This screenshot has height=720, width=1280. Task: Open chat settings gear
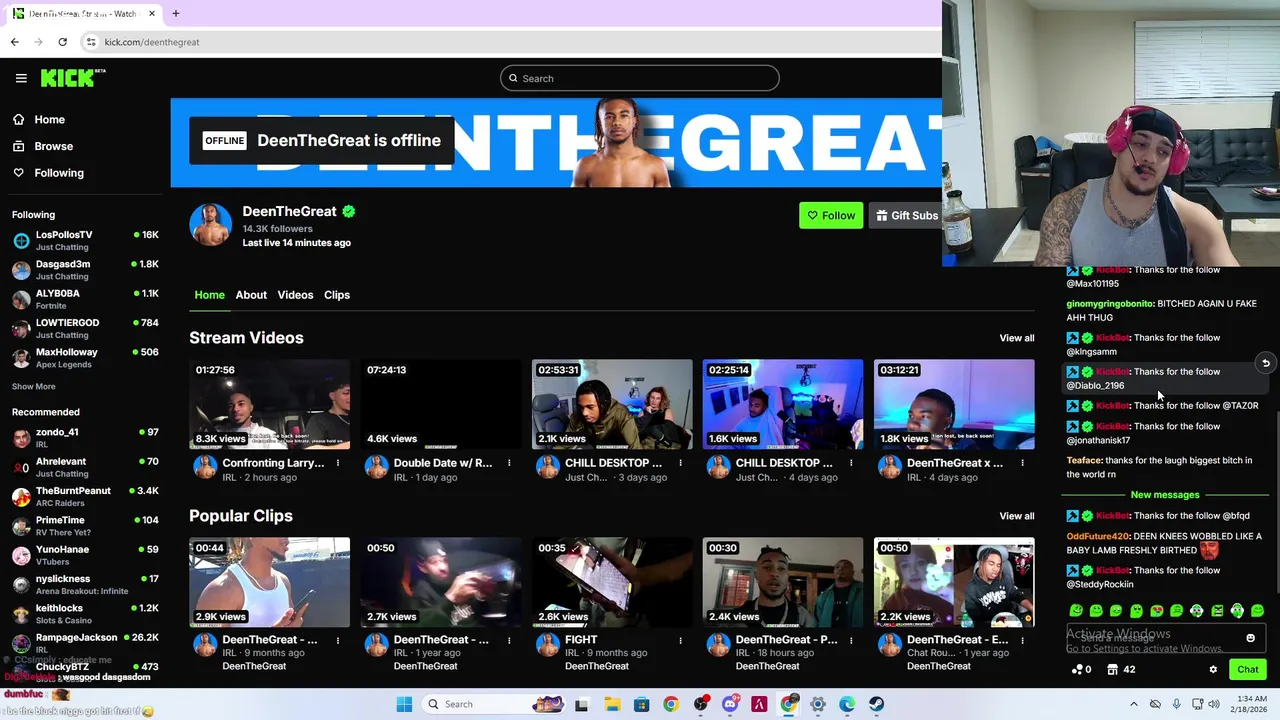pos(1213,670)
